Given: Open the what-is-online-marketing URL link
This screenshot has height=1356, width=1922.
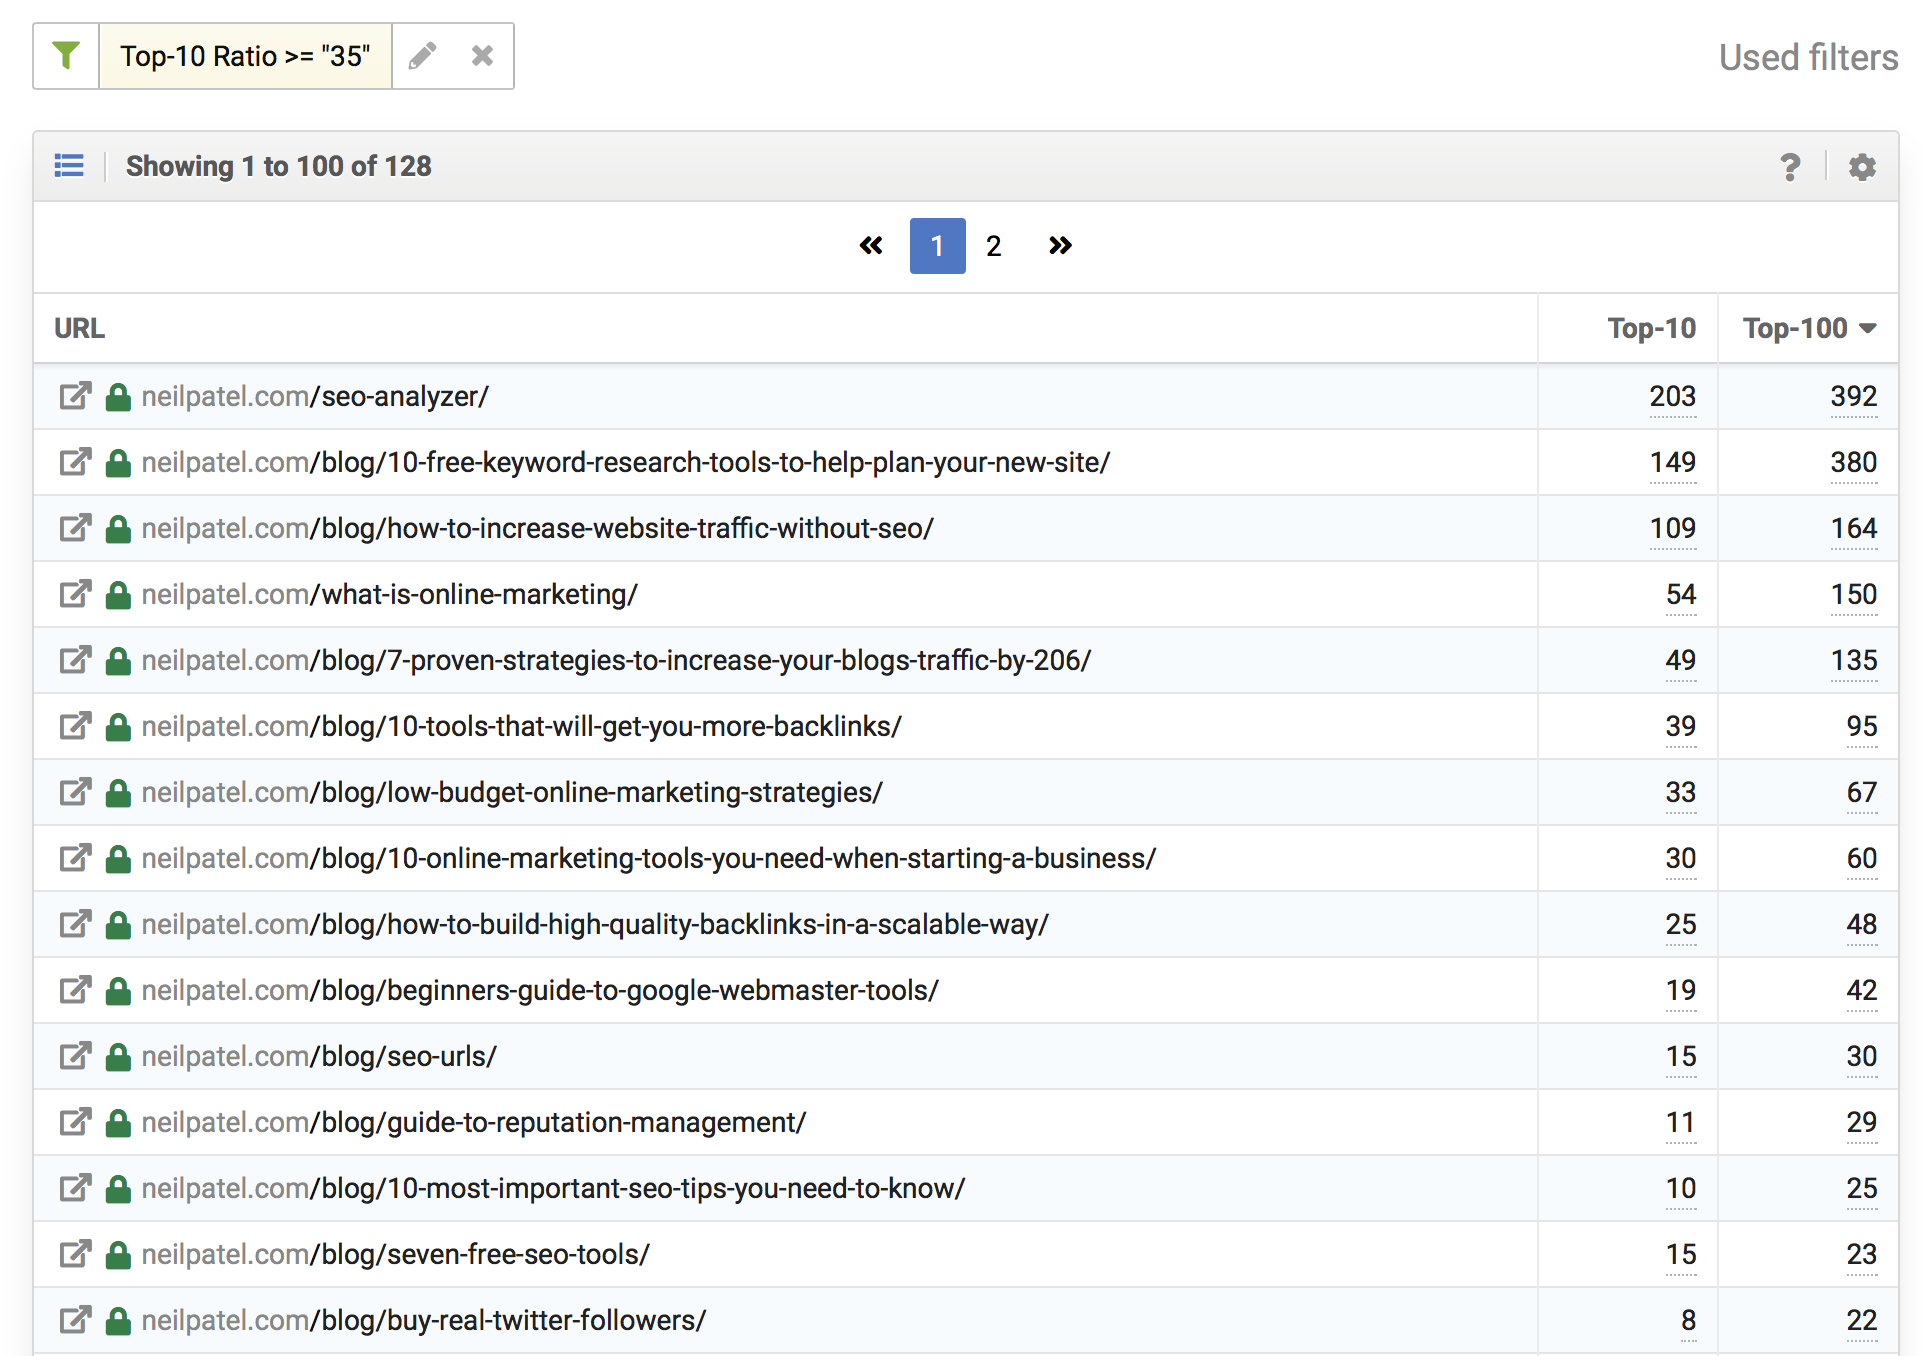Looking at the screenshot, I should (389, 594).
